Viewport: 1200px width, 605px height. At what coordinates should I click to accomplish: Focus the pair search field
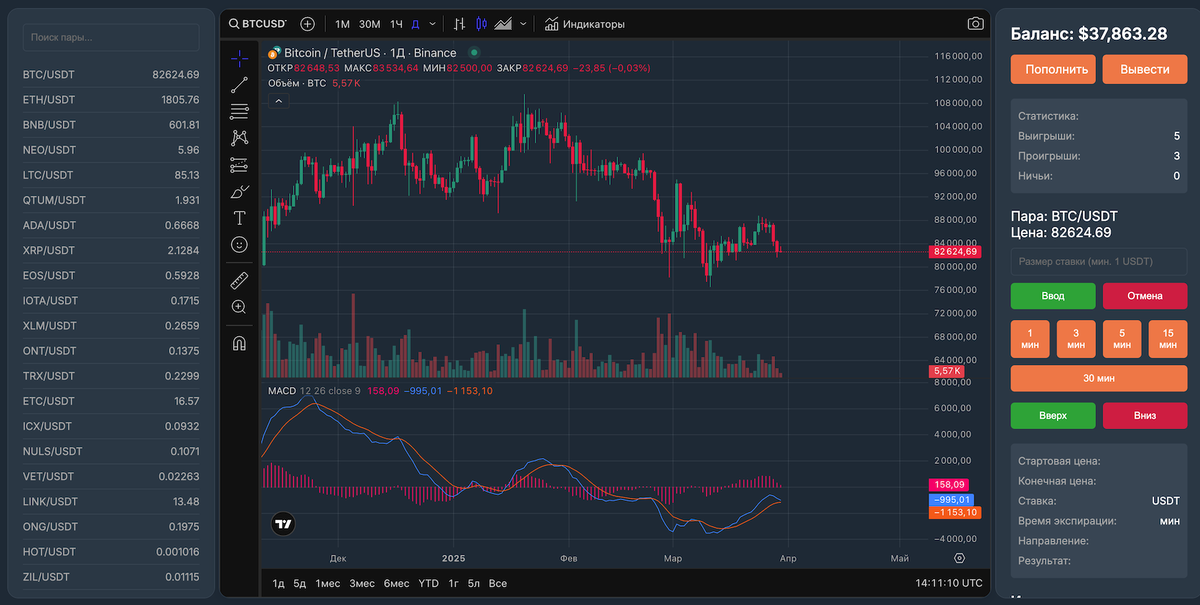pos(111,37)
